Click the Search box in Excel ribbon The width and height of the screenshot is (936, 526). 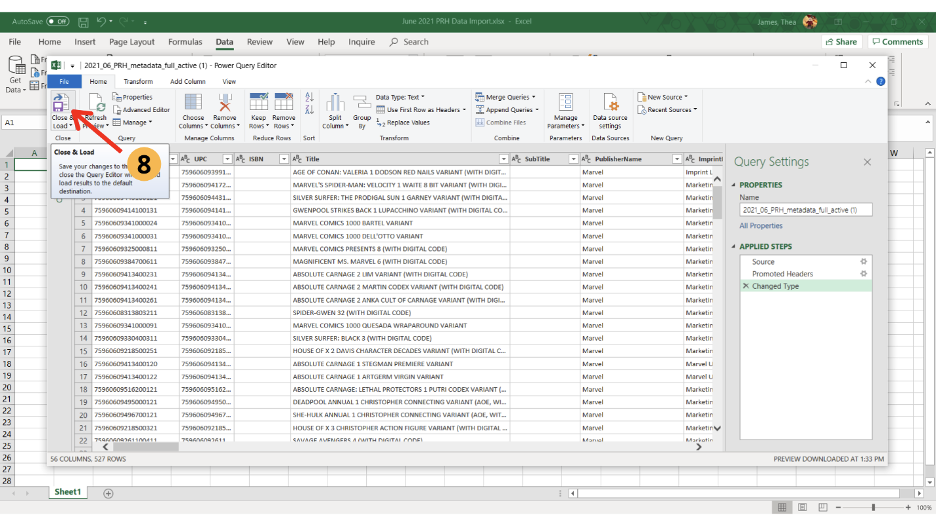[x=409, y=42]
